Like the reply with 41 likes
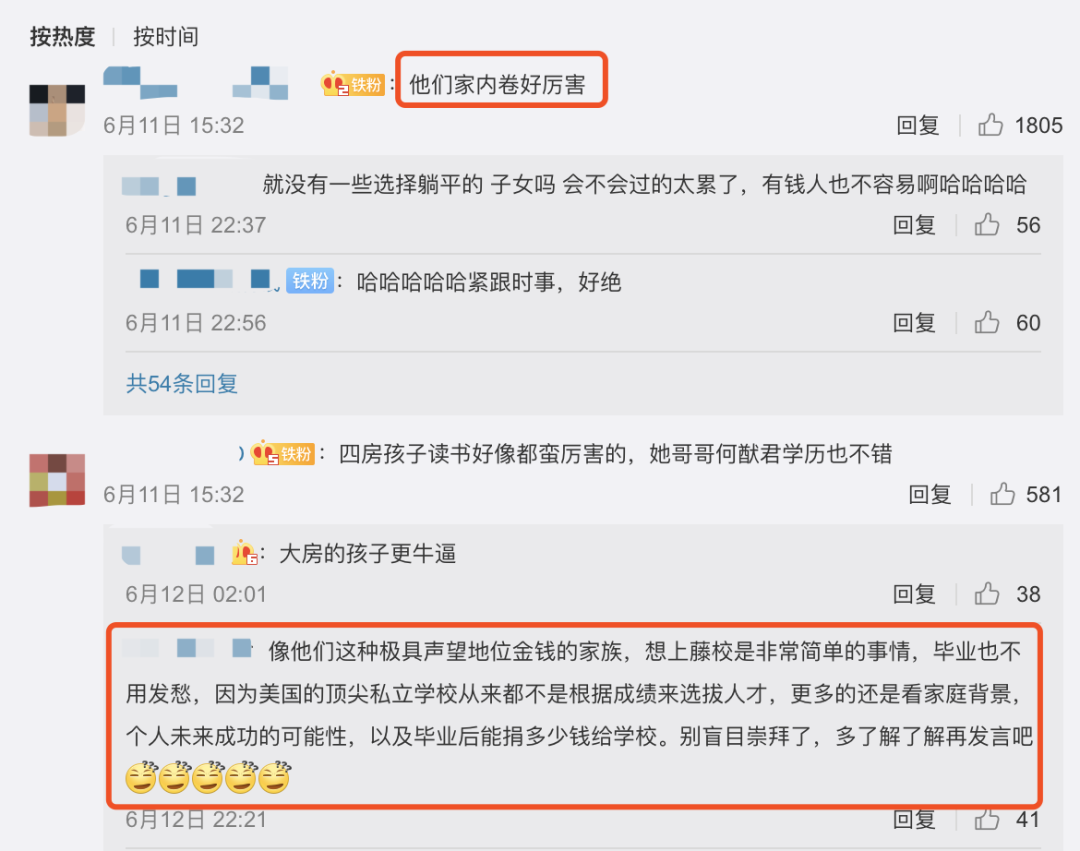The width and height of the screenshot is (1080, 851). (987, 819)
